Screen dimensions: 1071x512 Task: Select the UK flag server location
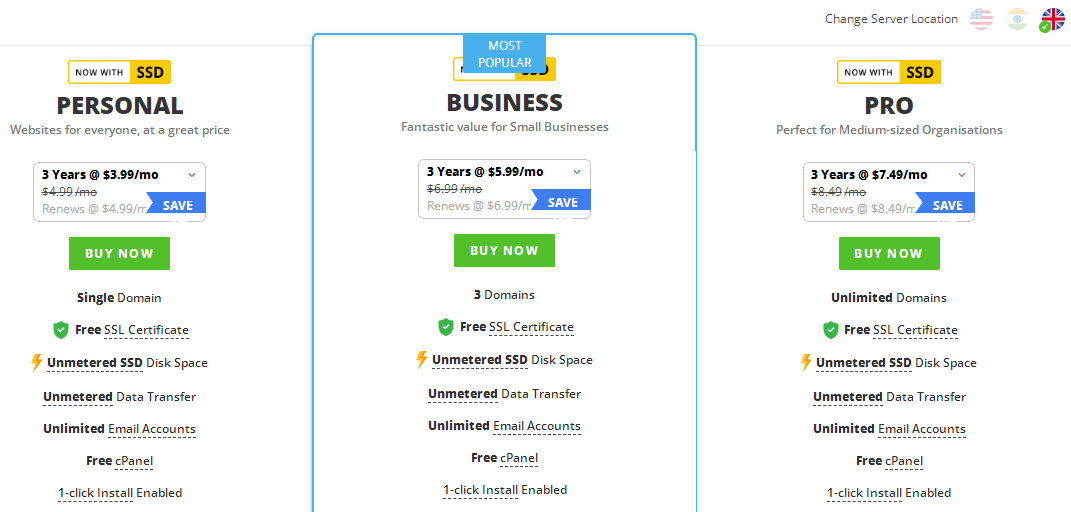1053,19
